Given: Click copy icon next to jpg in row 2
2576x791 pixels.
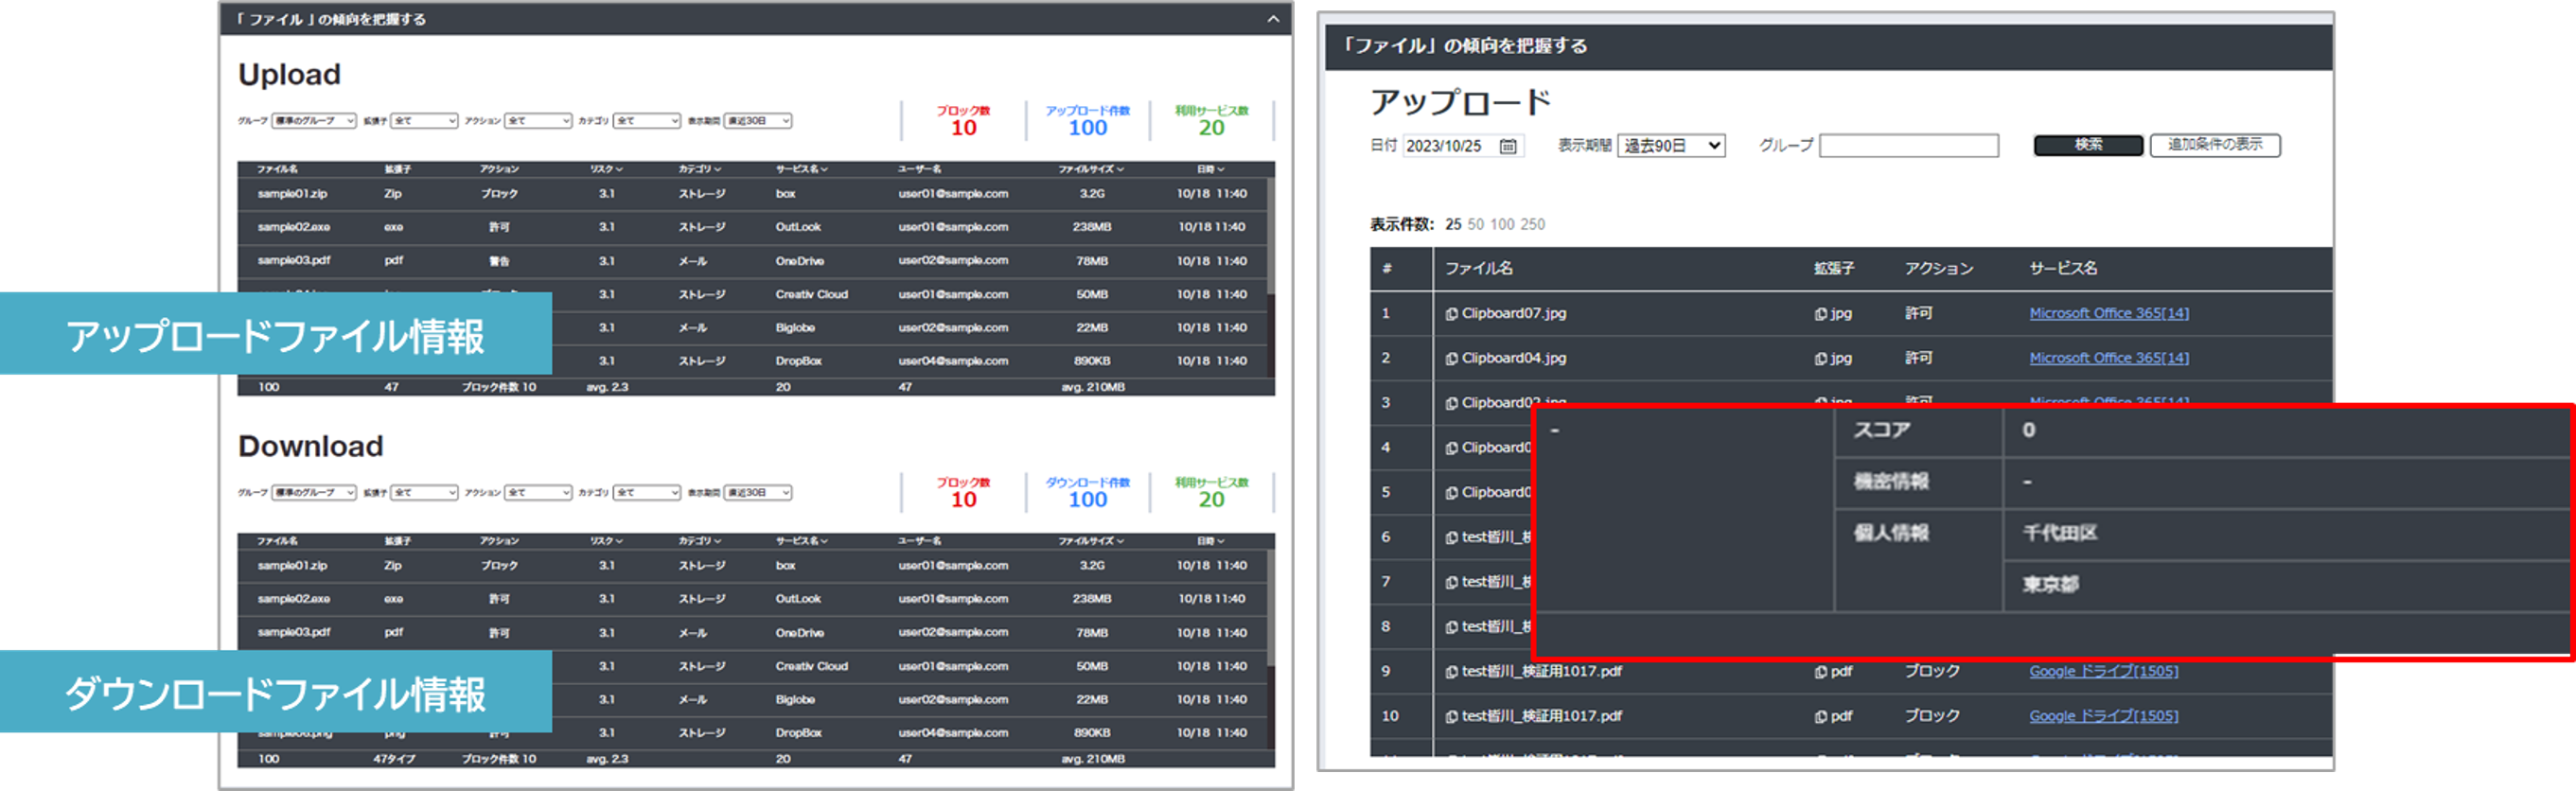Looking at the screenshot, I should click(x=1821, y=359).
